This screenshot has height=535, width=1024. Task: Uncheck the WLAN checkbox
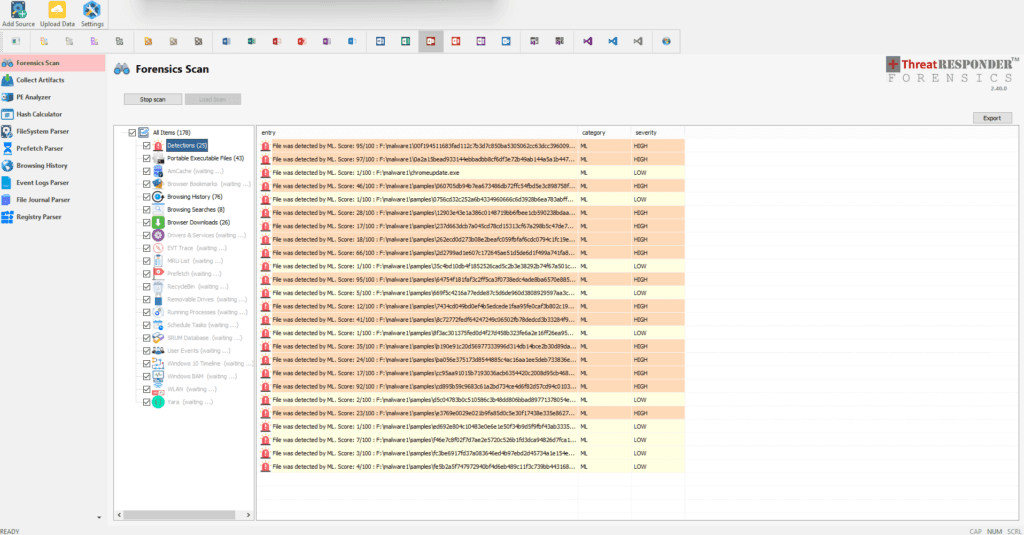click(146, 389)
